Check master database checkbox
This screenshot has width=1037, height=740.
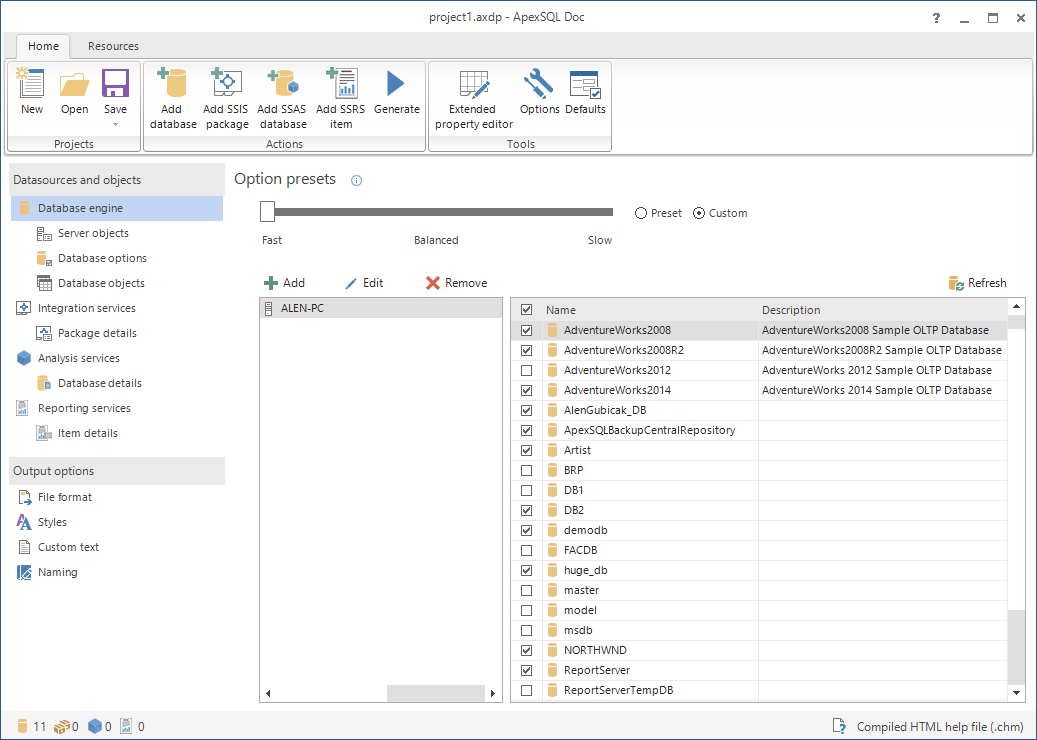click(526, 590)
